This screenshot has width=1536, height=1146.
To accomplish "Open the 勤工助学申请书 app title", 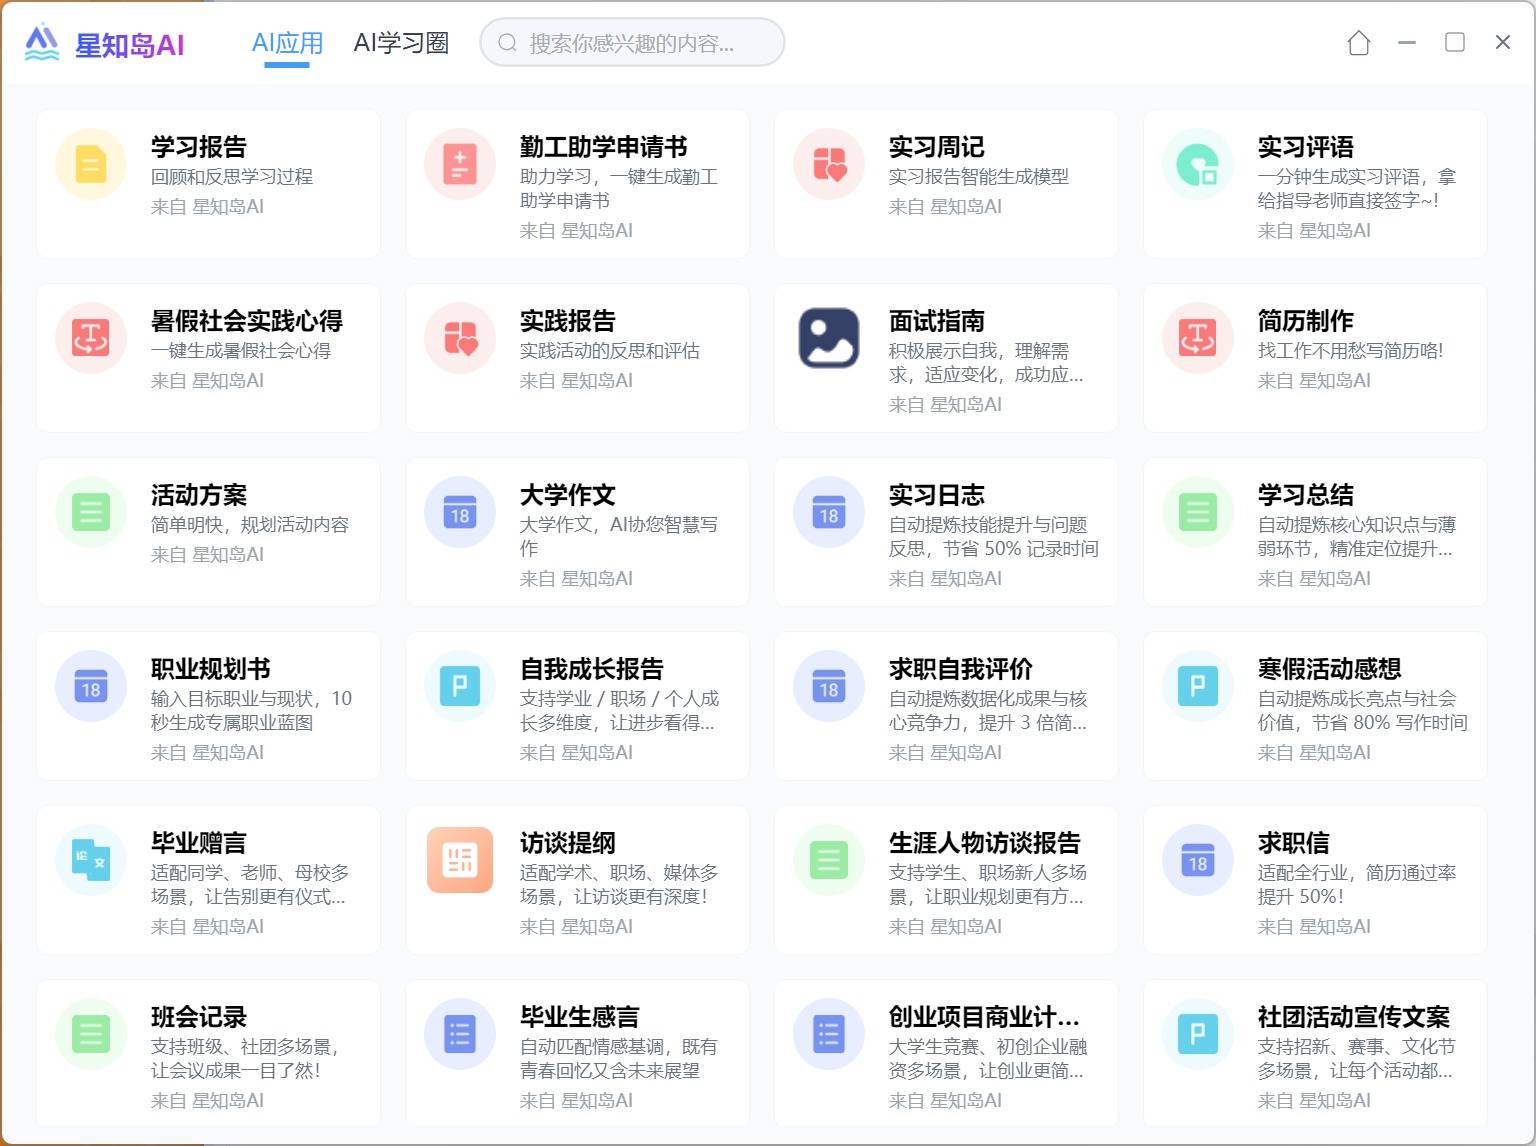I will point(603,147).
